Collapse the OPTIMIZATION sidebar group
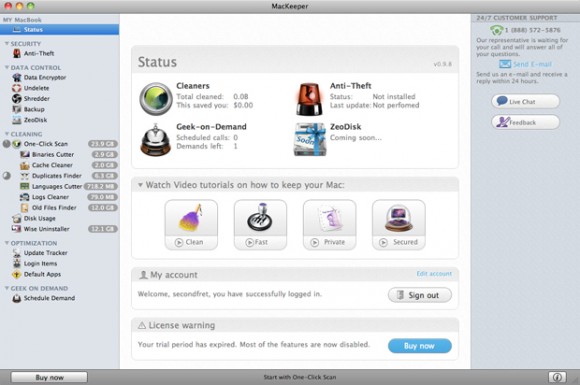The image size is (580, 385). point(7,243)
